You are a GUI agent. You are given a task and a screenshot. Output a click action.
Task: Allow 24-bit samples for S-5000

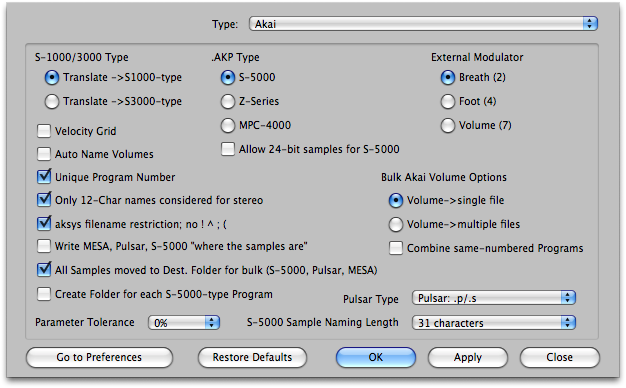coord(228,149)
